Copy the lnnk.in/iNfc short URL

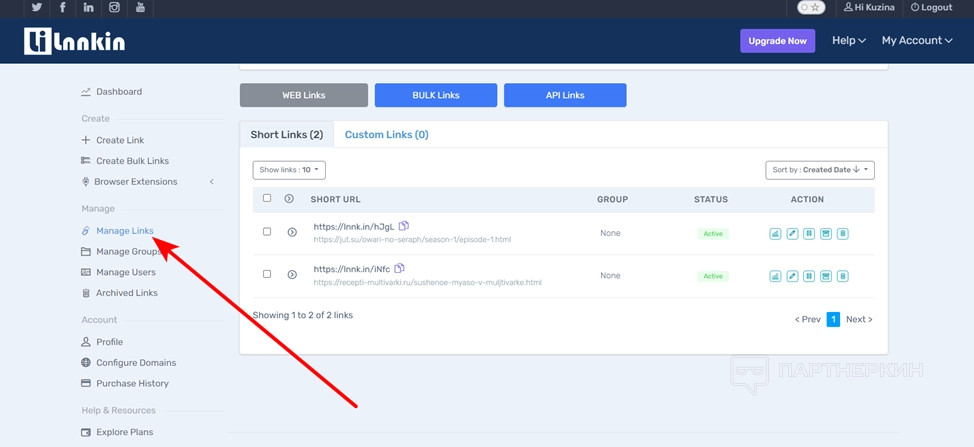click(x=399, y=268)
